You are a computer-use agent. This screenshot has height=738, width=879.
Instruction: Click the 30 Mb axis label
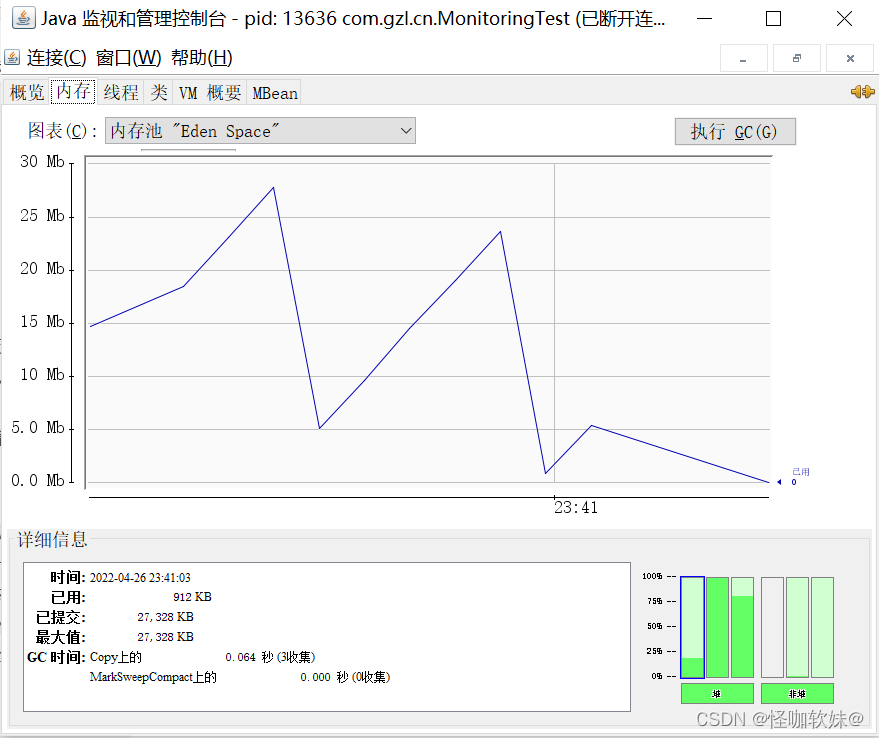click(x=43, y=162)
